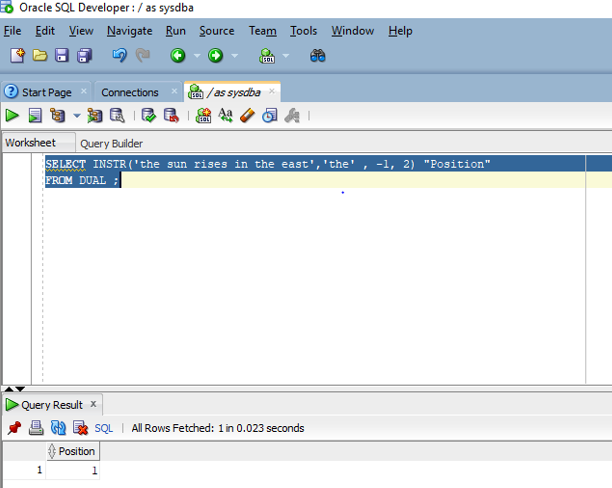Expand the Explain Plan dropdown arrow
Image resolution: width=612 pixels, height=488 pixels.
(77, 116)
